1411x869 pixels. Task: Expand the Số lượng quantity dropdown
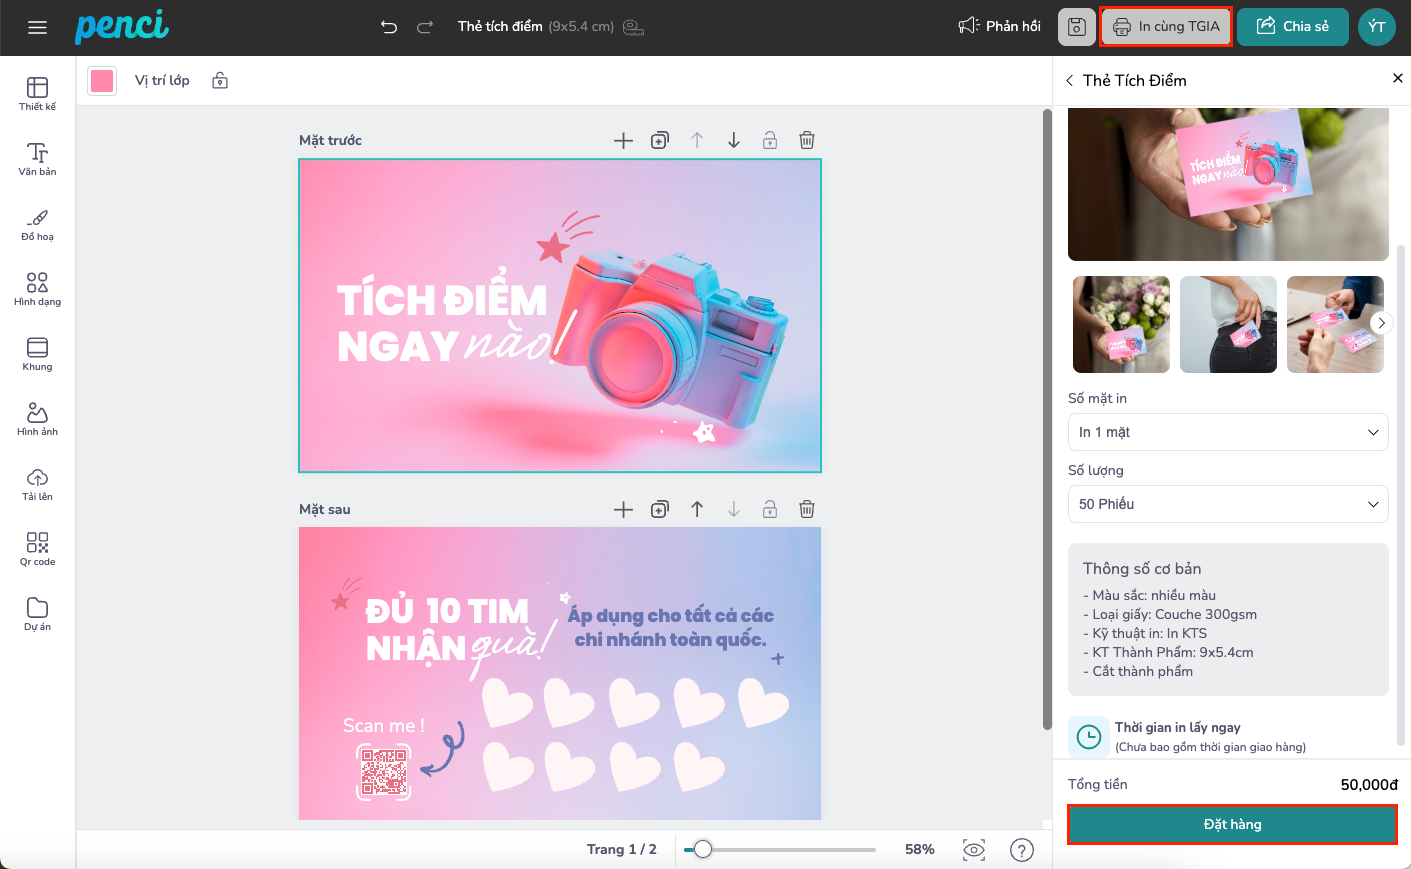pos(1228,504)
